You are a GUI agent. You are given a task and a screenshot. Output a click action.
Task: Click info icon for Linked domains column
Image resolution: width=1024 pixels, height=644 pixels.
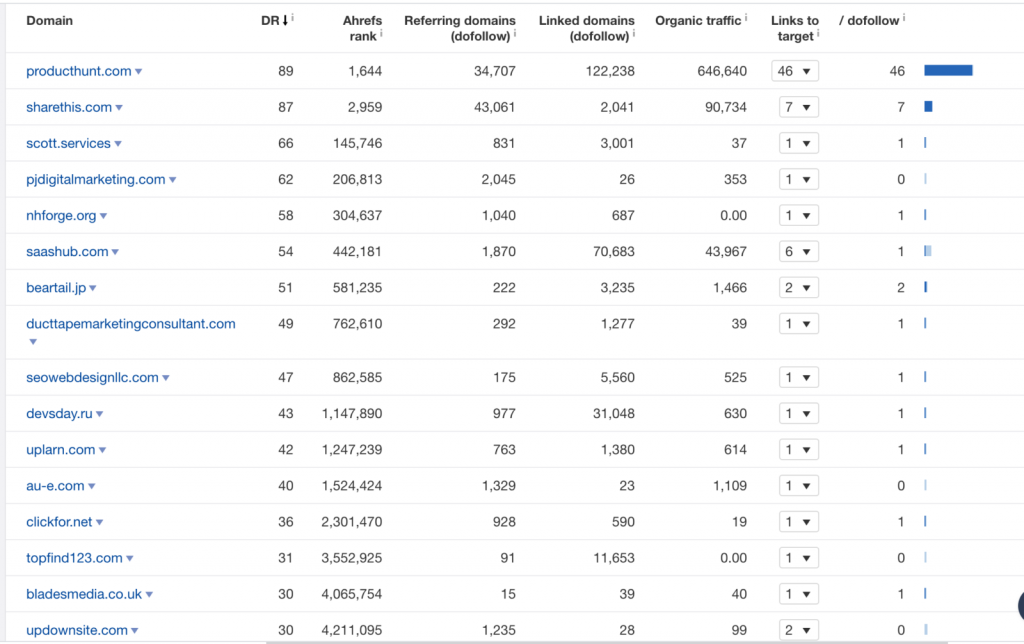click(x=634, y=33)
